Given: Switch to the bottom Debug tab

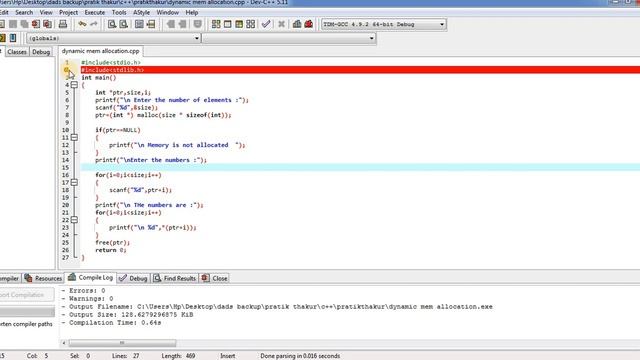Looking at the screenshot, I should 133,278.
